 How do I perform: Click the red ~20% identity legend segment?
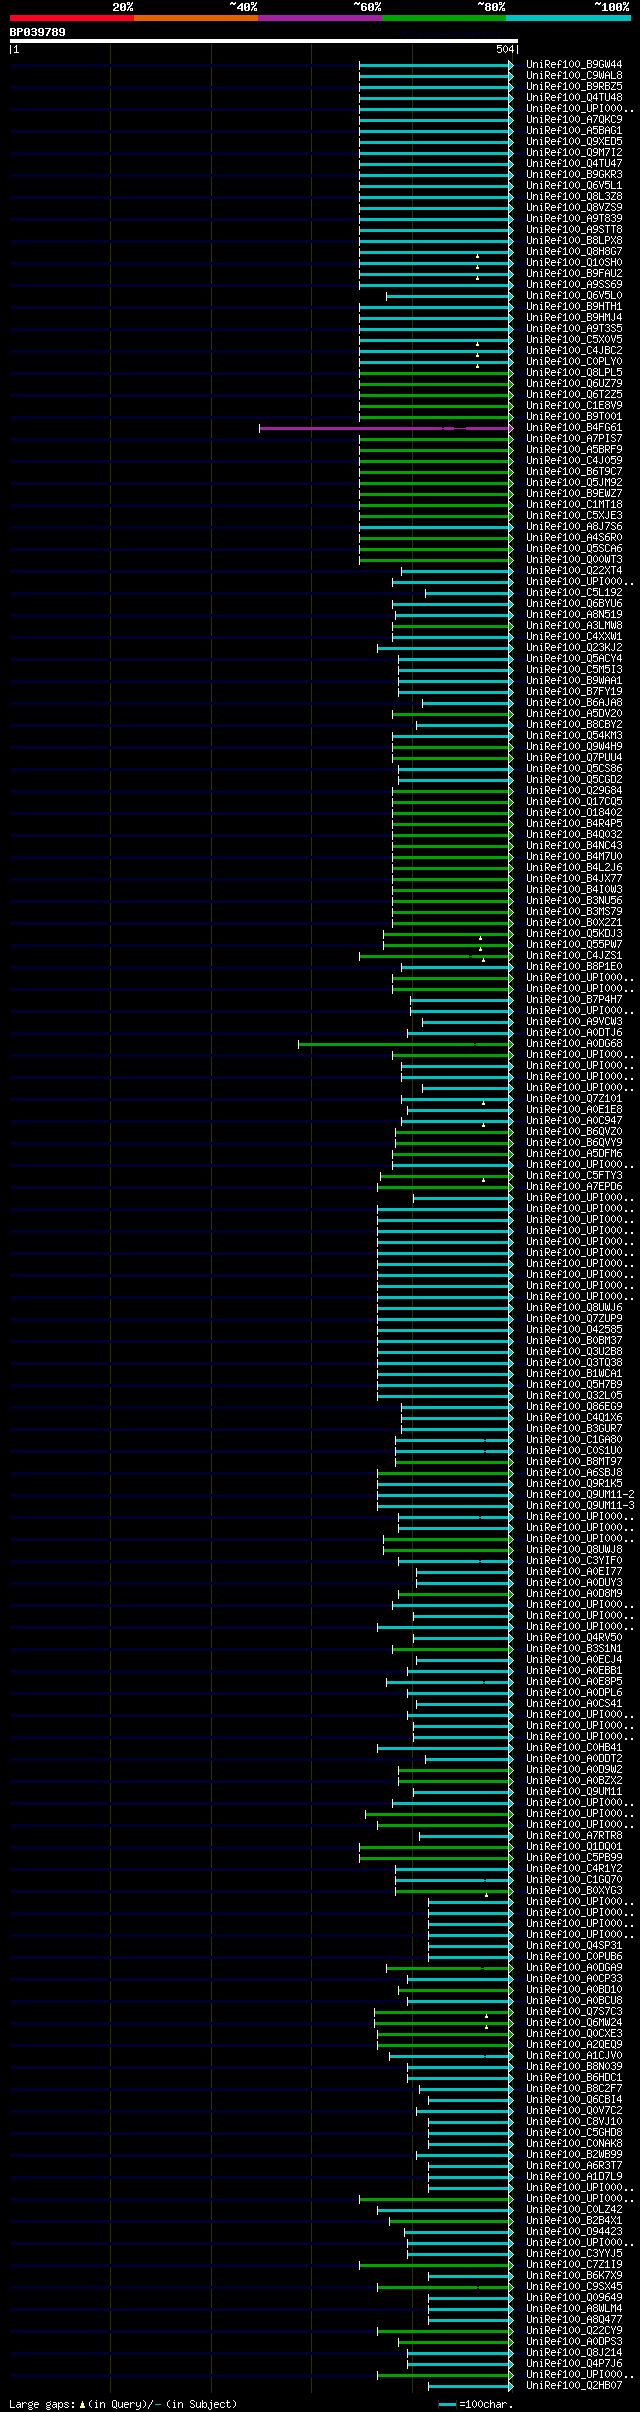tap(71, 18)
